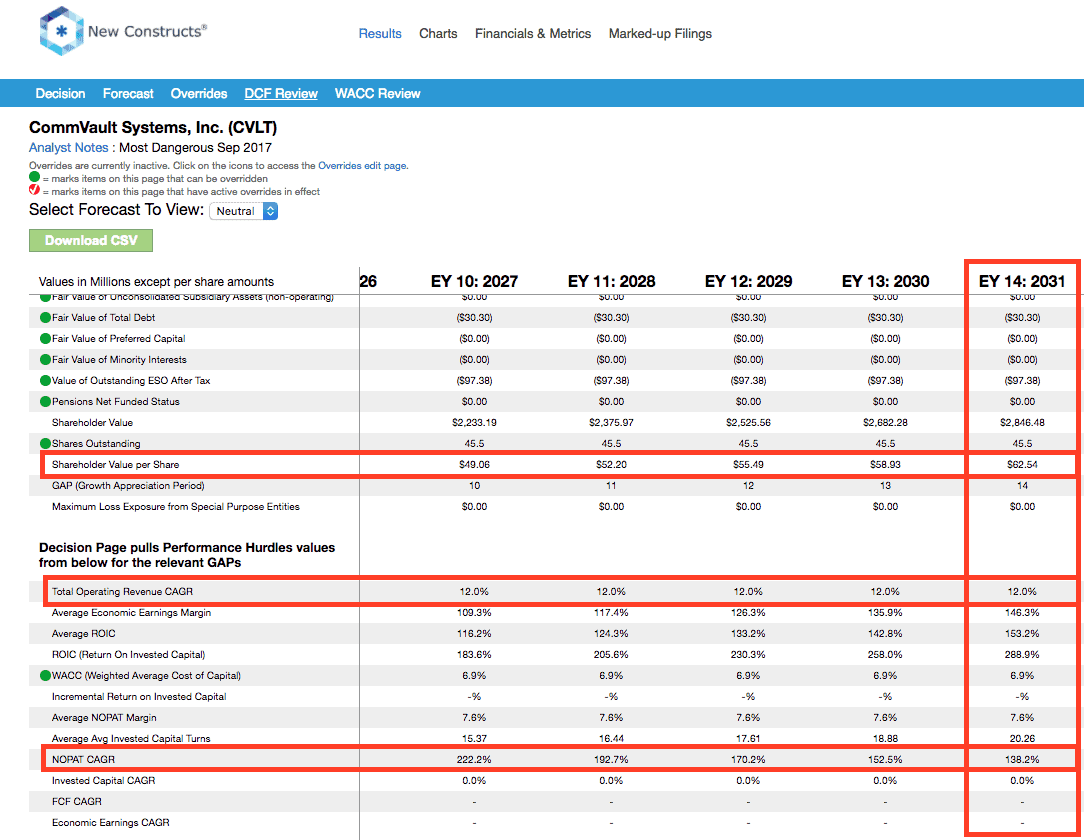Select the EY 11: 2028 column header

coord(611,281)
